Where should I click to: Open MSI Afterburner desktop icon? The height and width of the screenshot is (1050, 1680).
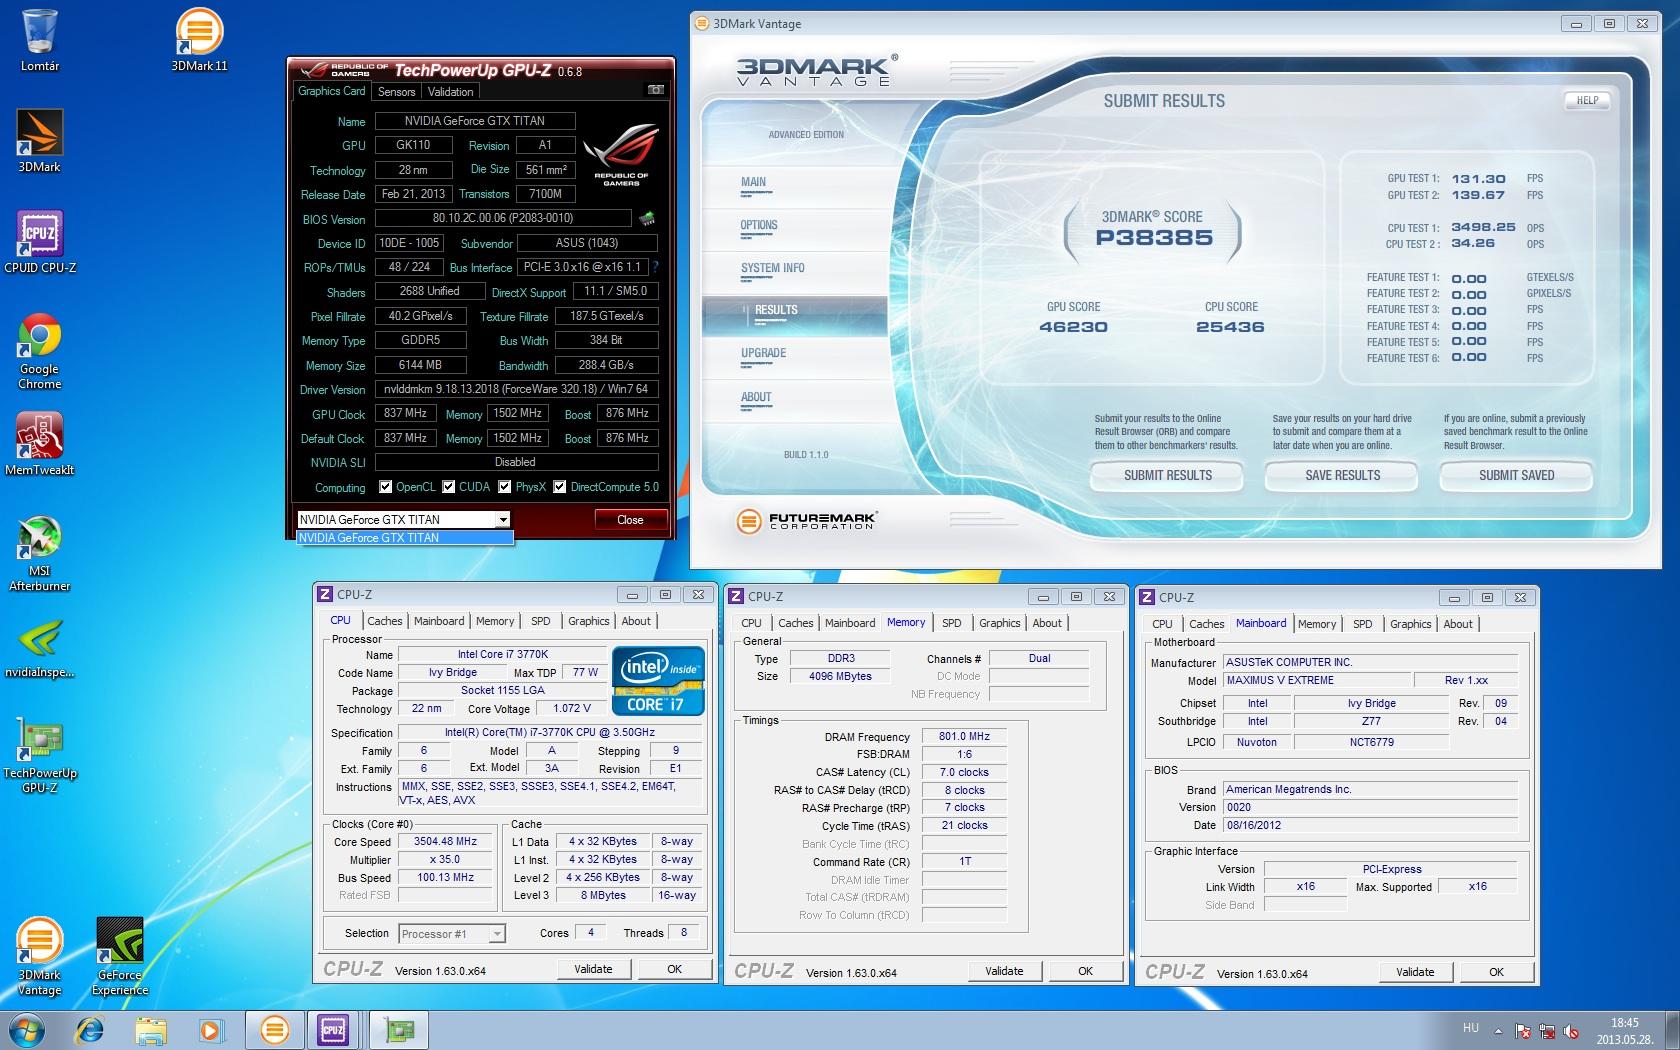click(40, 552)
